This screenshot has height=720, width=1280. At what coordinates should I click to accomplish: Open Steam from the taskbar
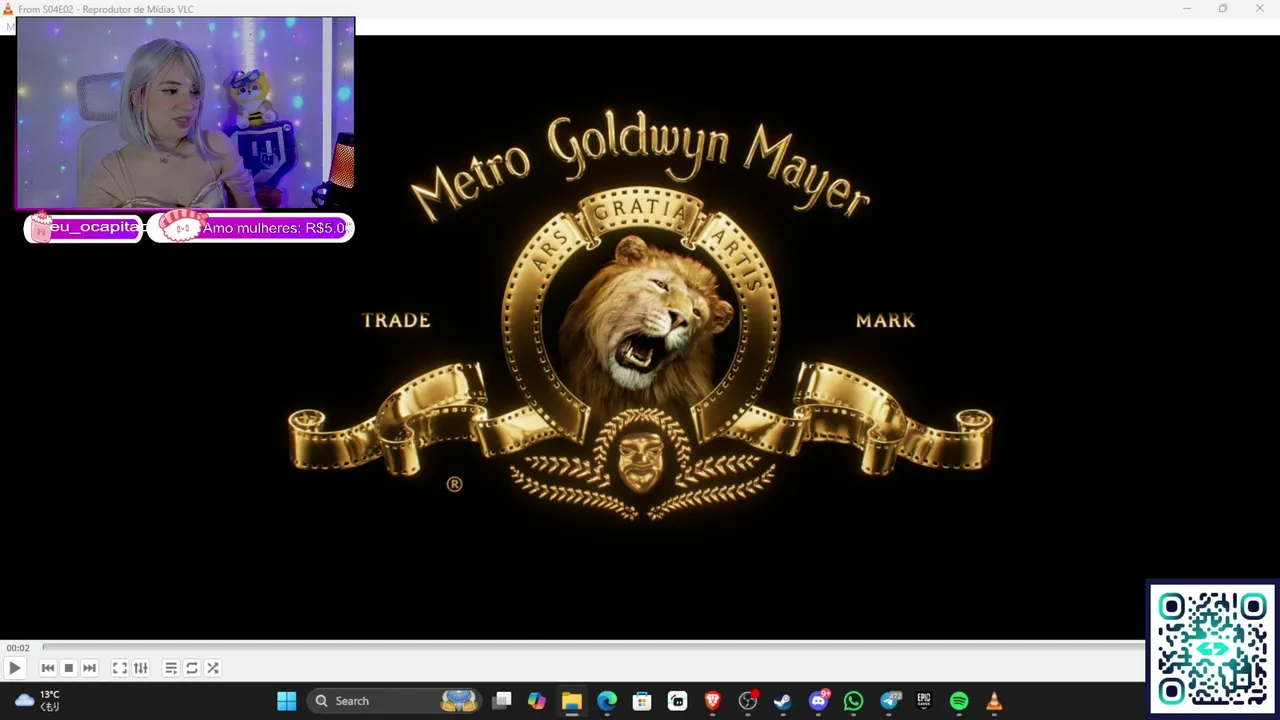783,701
